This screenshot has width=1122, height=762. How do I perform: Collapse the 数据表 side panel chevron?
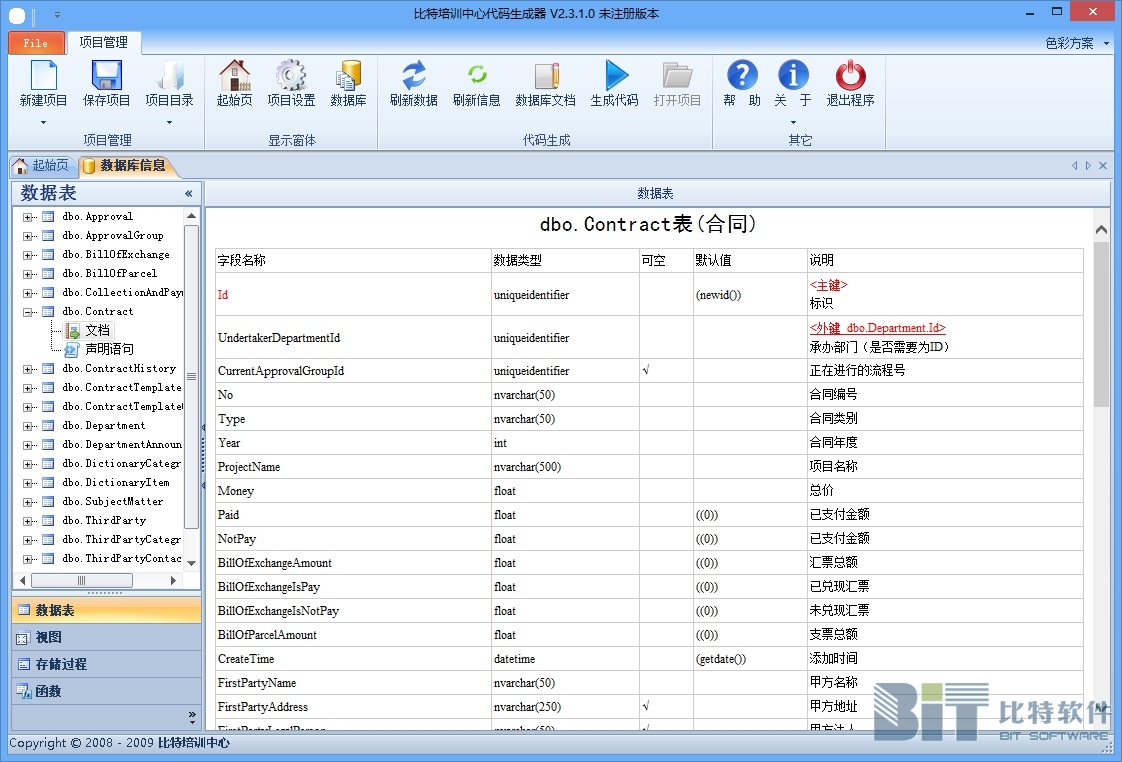point(188,194)
